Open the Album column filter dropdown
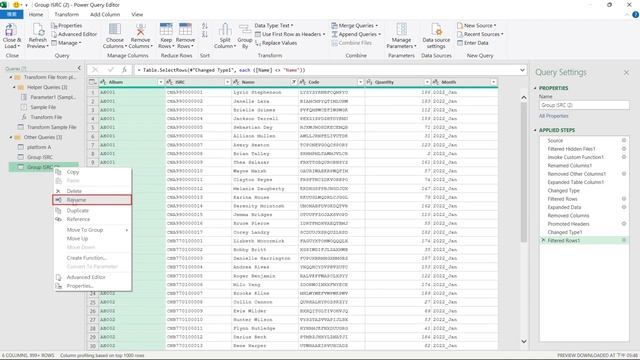Image resolution: width=640 pixels, height=360 pixels. 160,82
